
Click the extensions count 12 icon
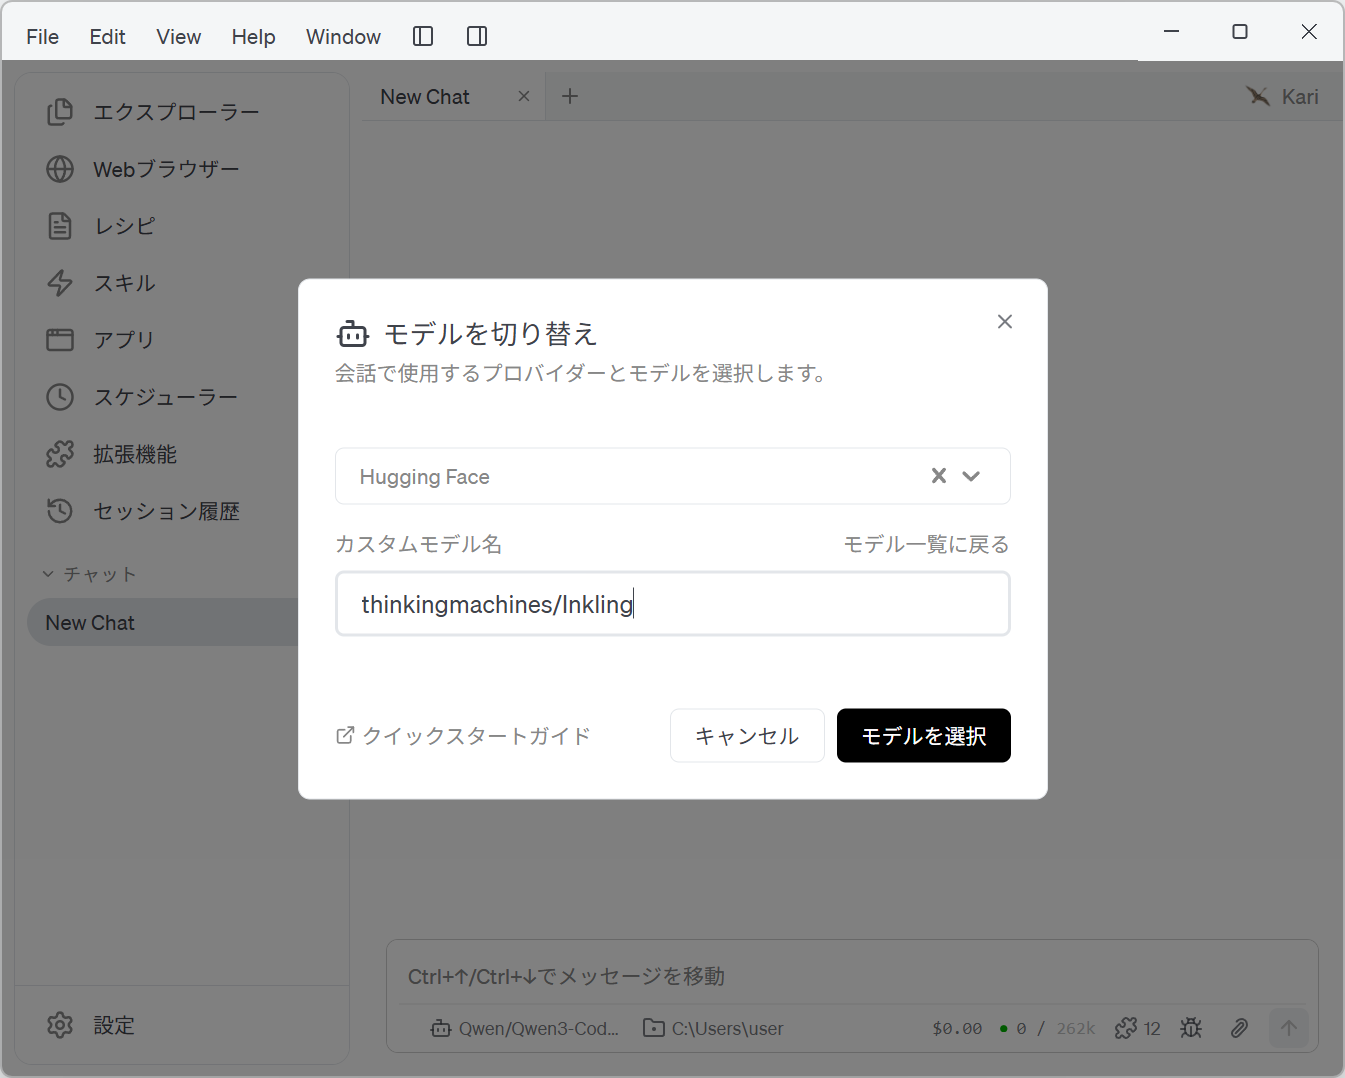[1137, 1028]
